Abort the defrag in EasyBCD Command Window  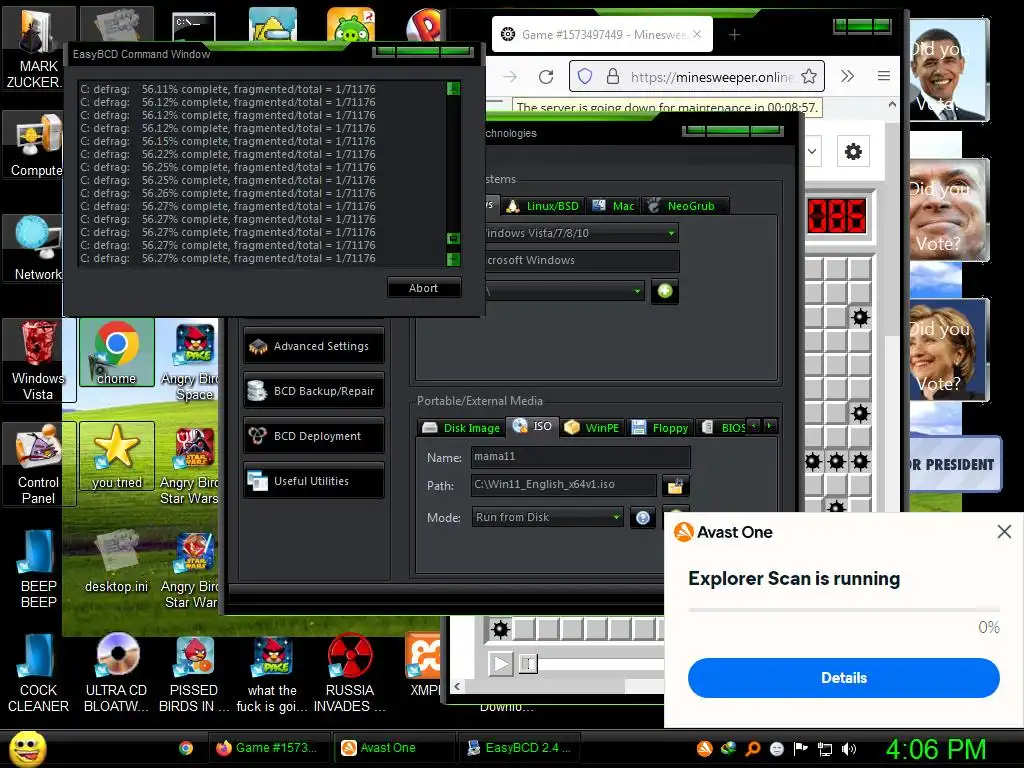pyautogui.click(x=424, y=288)
